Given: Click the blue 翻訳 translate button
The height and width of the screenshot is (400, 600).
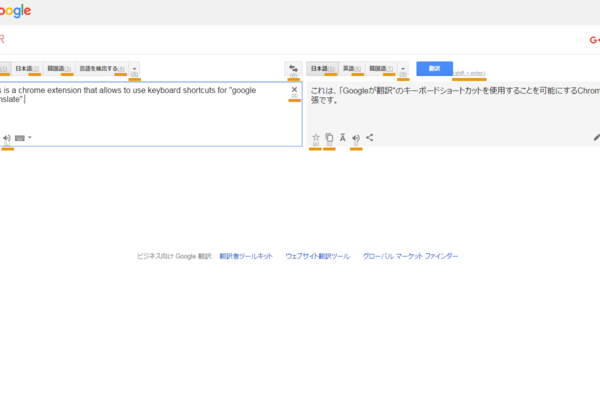Looking at the screenshot, I should coord(435,69).
